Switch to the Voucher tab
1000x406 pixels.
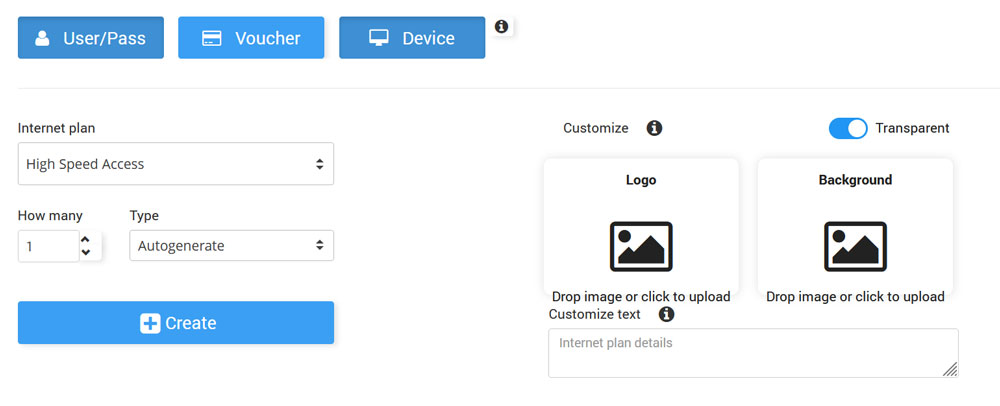tap(251, 38)
